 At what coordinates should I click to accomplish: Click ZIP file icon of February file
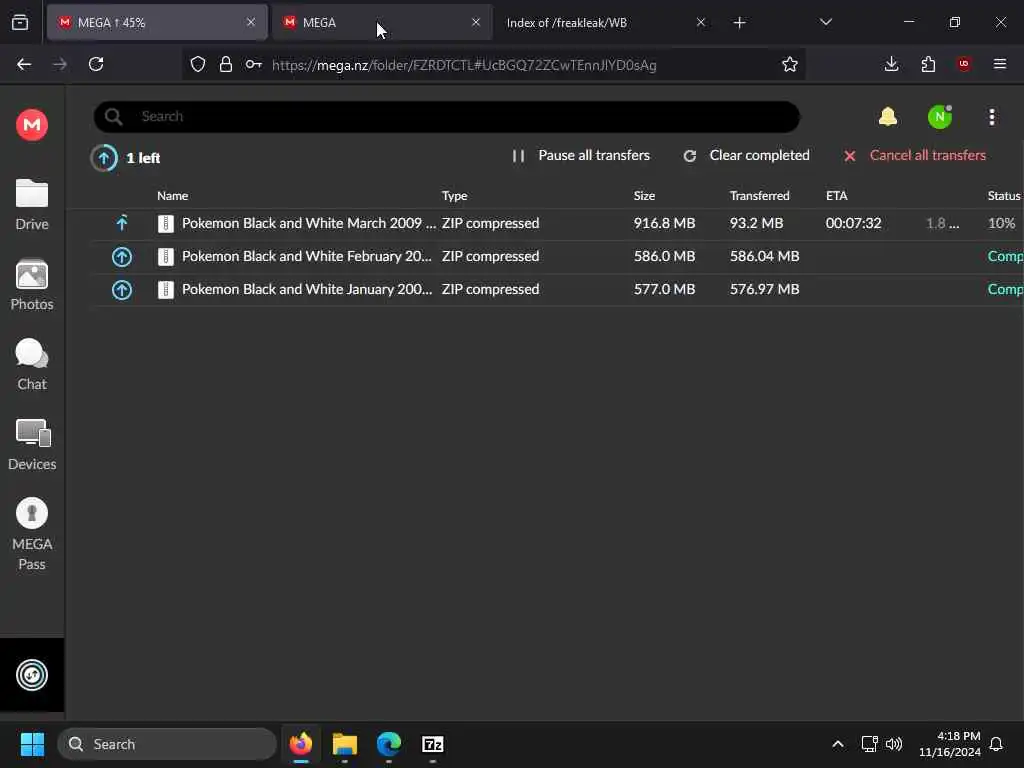[x=166, y=257]
